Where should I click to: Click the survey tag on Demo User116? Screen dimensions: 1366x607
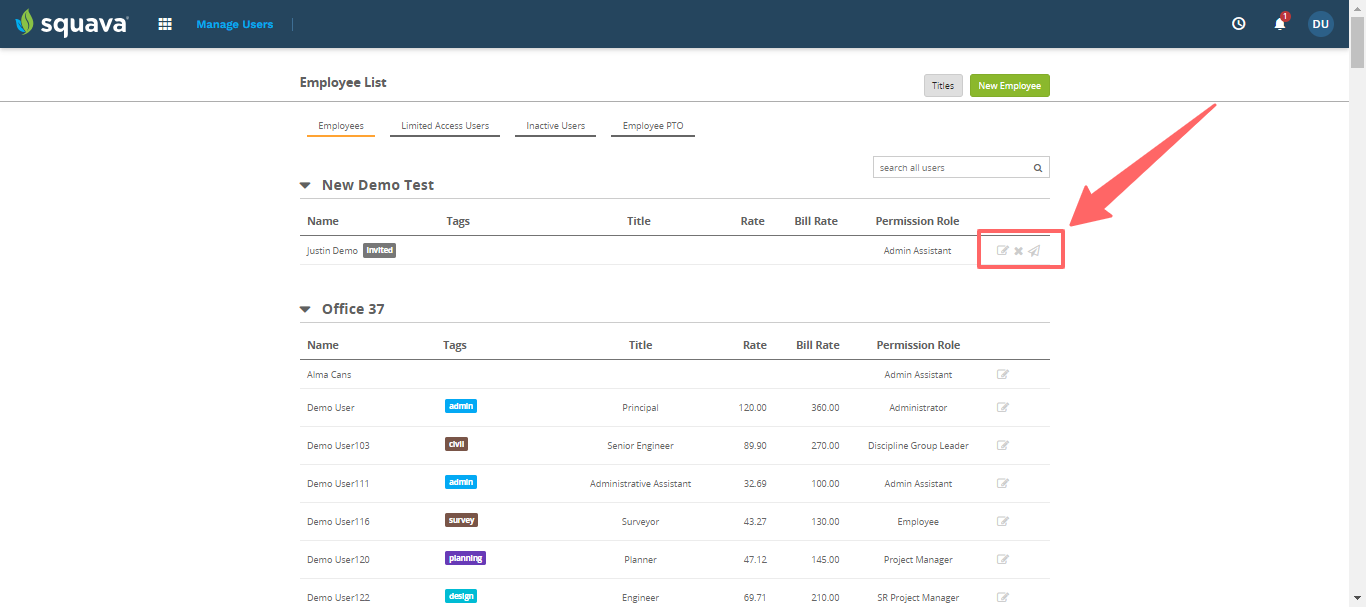462,520
